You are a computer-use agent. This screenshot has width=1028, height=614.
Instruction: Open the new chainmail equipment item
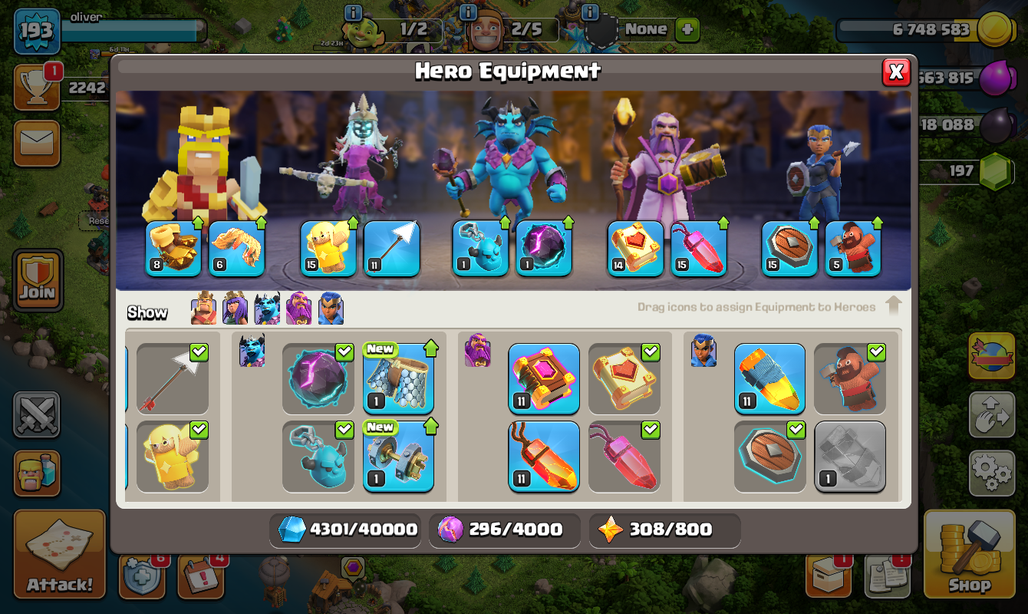click(x=398, y=379)
